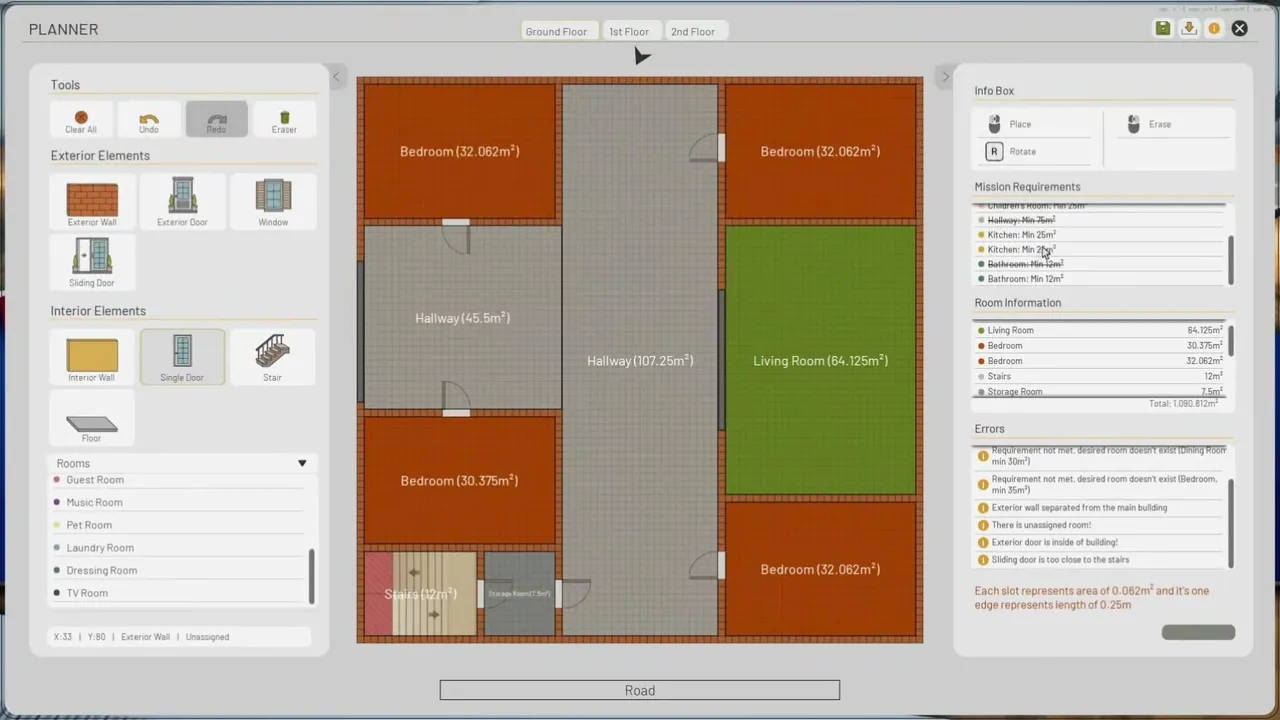1280x720 pixels.
Task: Click the Erase mouse icon in Info Box
Action: [x=1133, y=124]
